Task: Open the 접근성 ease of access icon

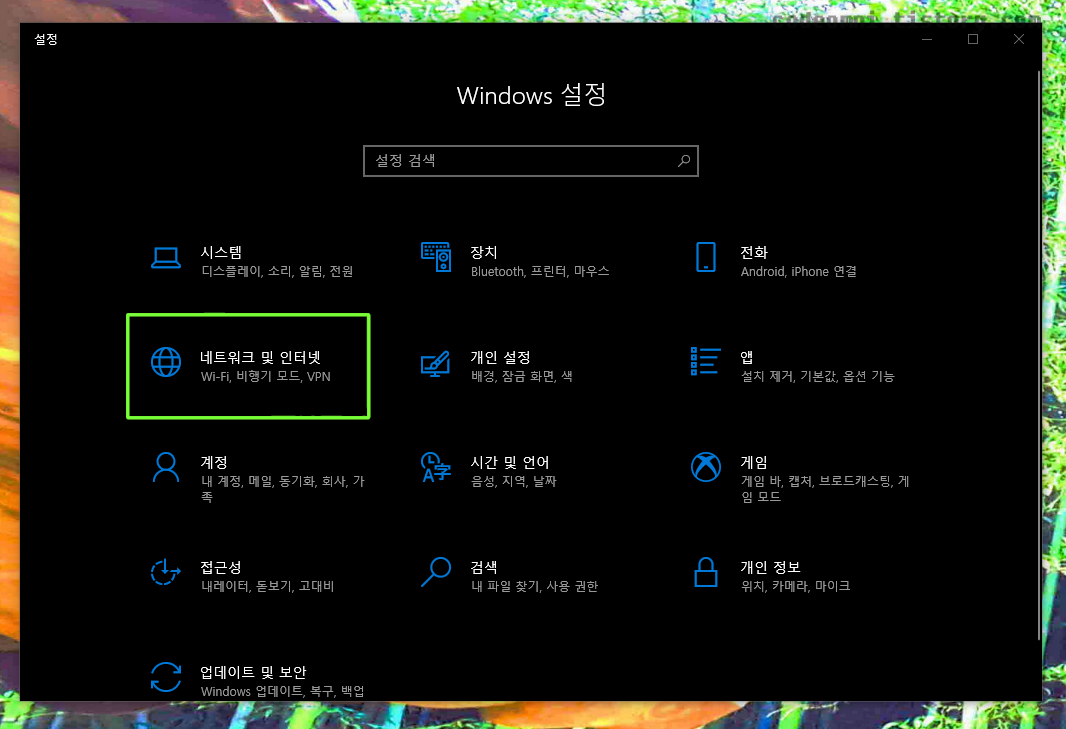Action: click(x=166, y=572)
